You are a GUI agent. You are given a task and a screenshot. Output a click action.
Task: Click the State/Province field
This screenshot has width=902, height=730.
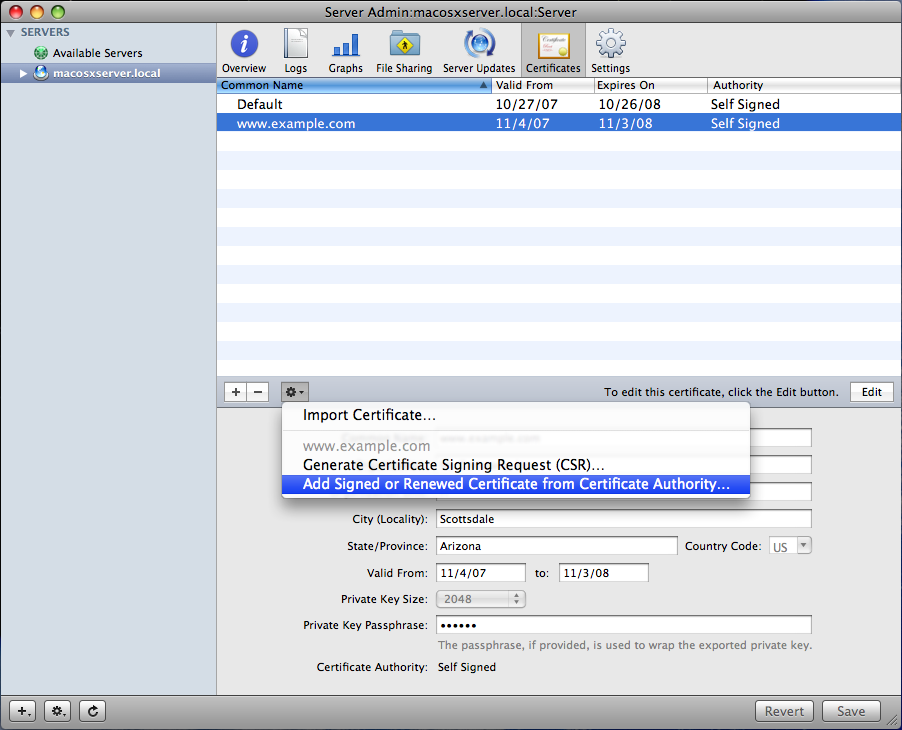coord(556,546)
